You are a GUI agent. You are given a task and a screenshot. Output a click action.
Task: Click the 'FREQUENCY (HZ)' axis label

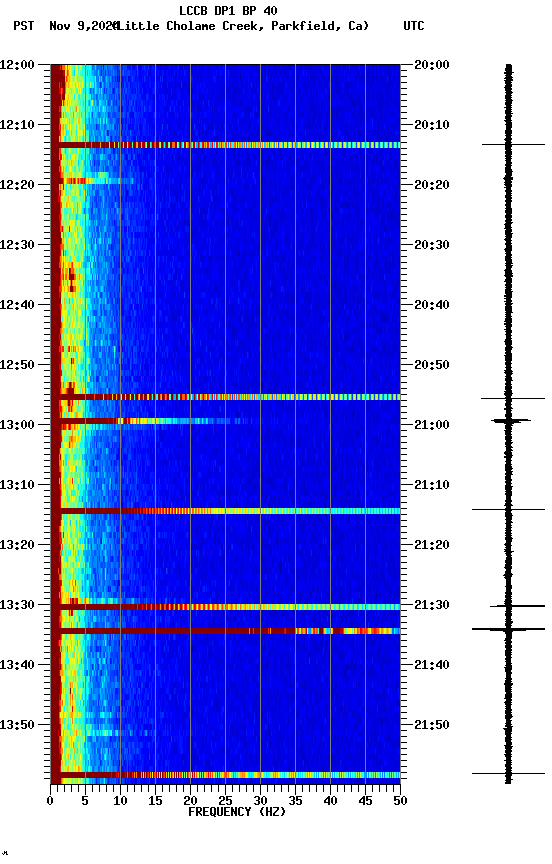(x=237, y=812)
